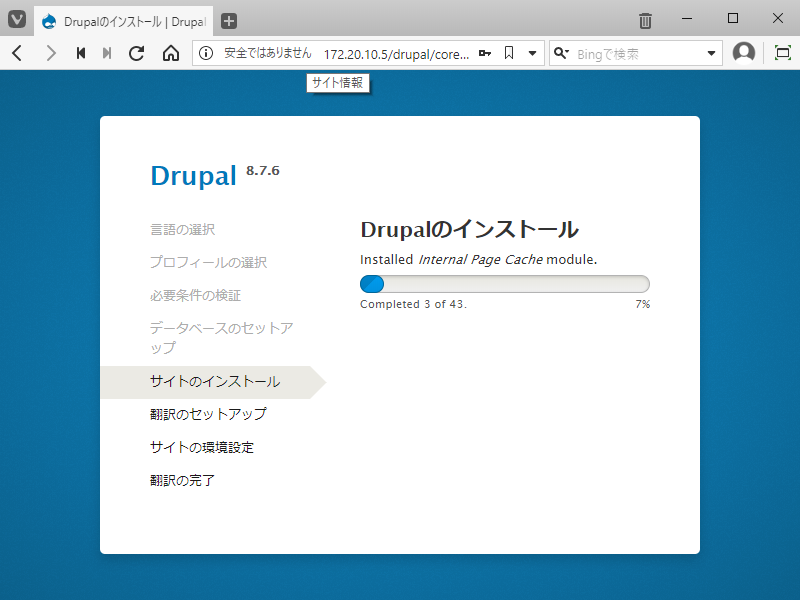Screen dimensions: 800x600
Task: Click the サイトの環境設定 step
Action: pos(202,447)
